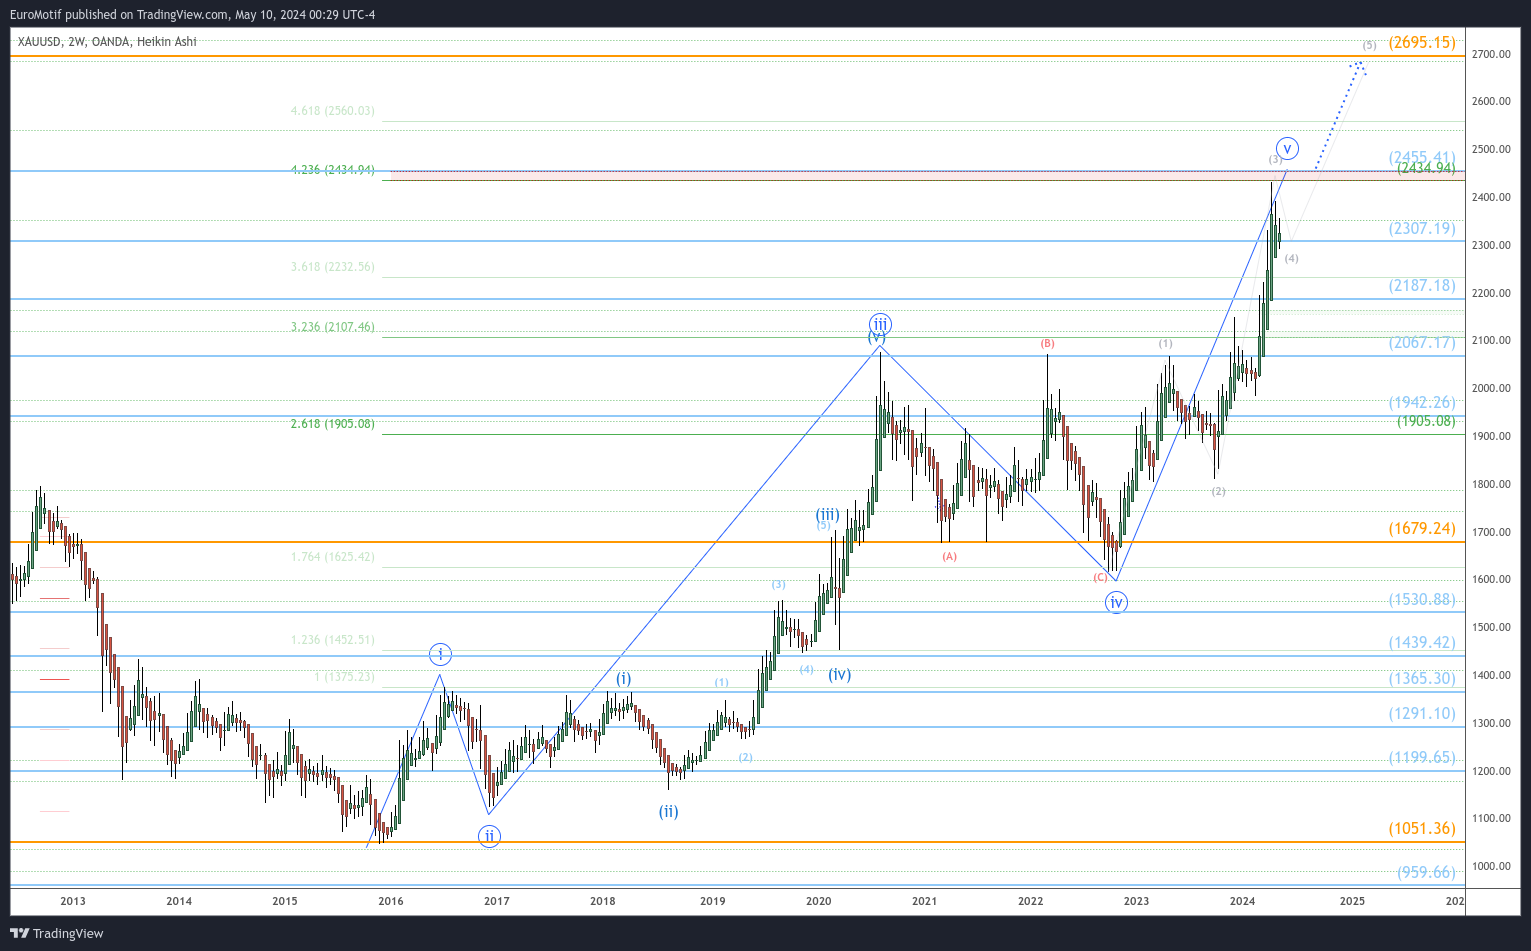This screenshot has height=951, width=1531.
Task: Select the circled wave ii label
Action: [489, 836]
